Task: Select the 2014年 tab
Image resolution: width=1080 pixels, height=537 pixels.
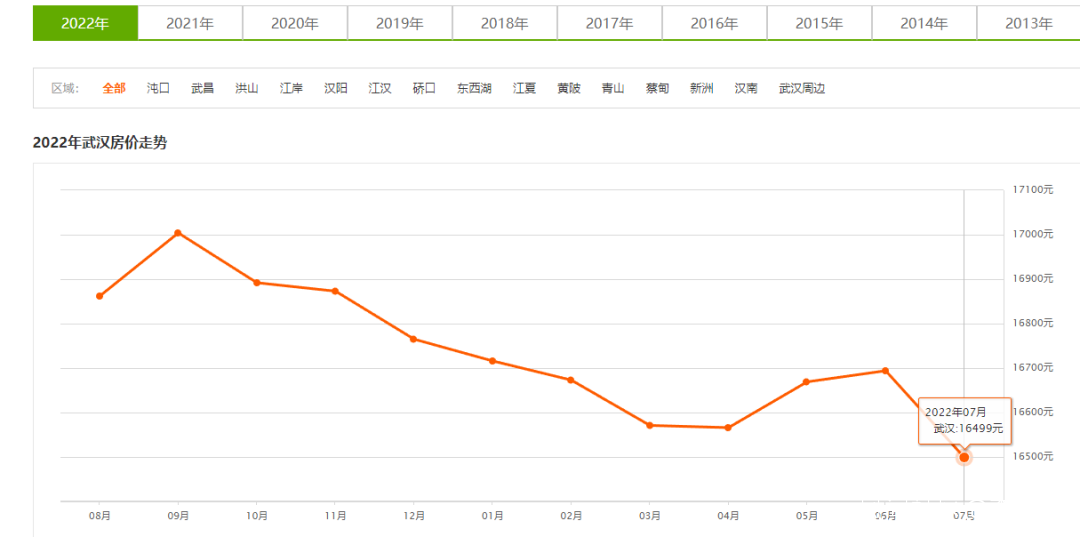Action: click(924, 23)
